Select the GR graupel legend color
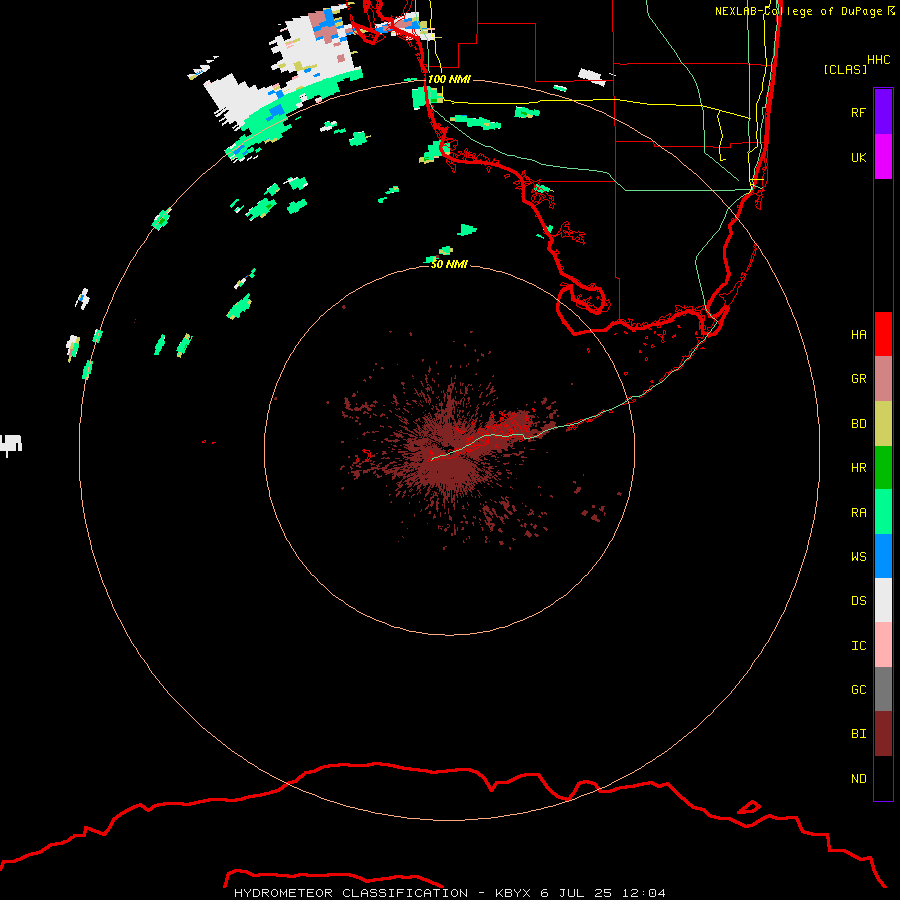The image size is (900, 900). pyautogui.click(x=883, y=379)
